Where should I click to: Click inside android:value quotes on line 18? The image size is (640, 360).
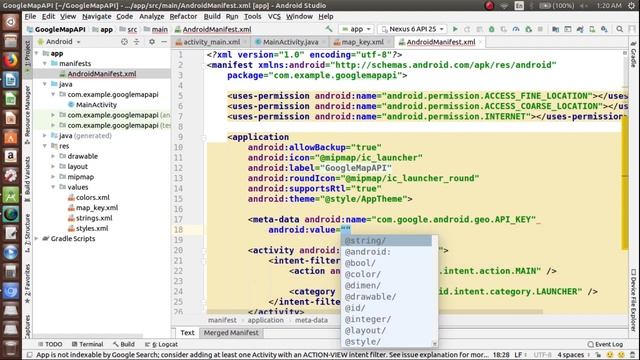coord(346,230)
